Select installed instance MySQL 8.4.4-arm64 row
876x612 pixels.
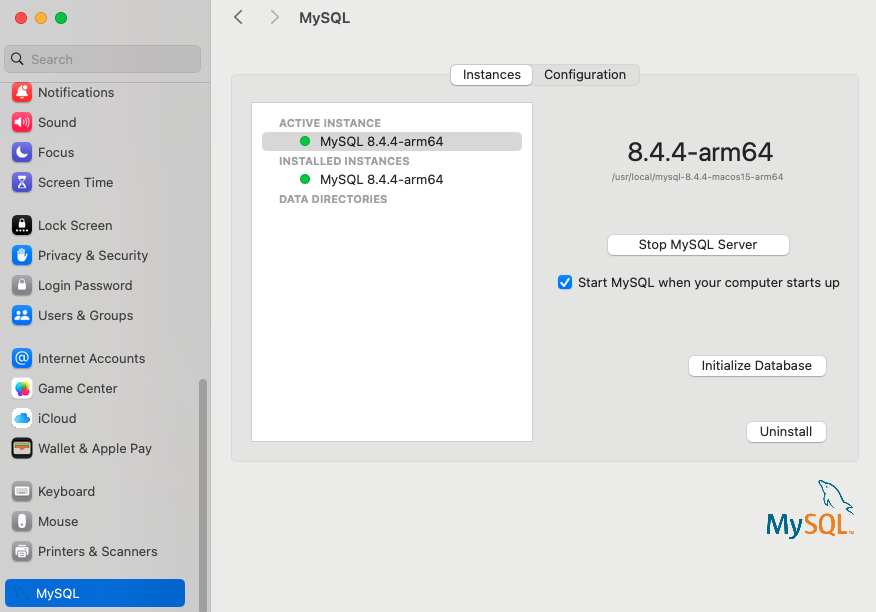click(x=392, y=179)
